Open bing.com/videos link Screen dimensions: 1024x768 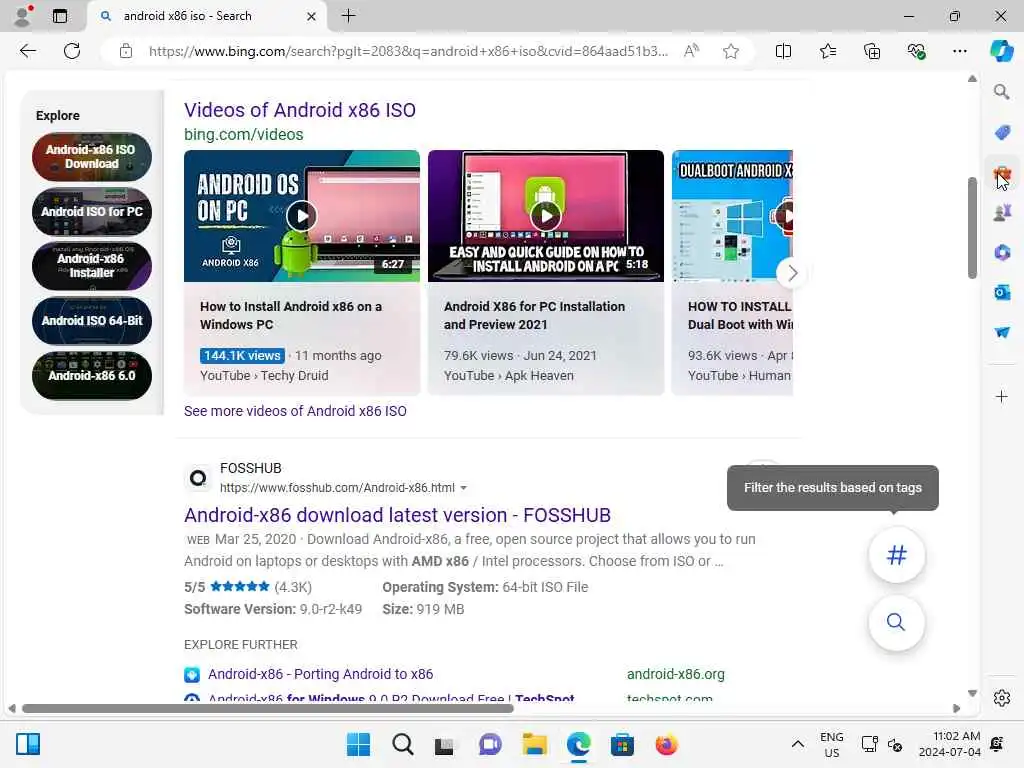(x=244, y=135)
